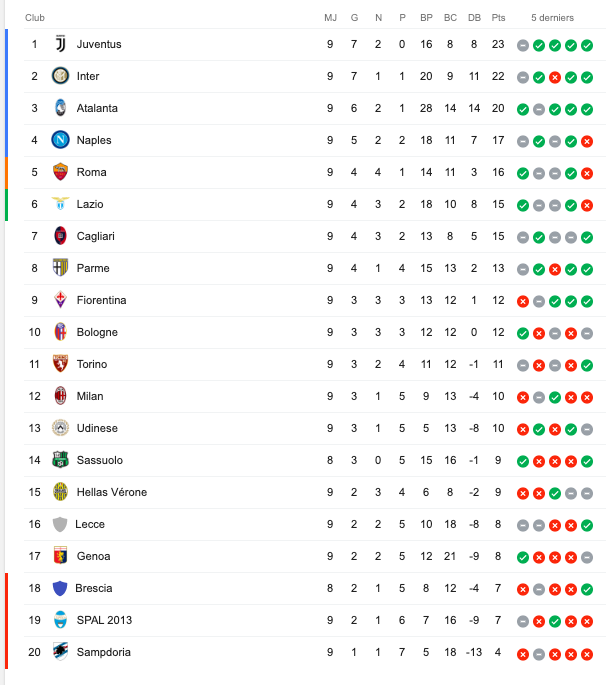Click the Inter club crest icon
Image resolution: width=607 pixels, height=685 pixels.
tap(61, 76)
